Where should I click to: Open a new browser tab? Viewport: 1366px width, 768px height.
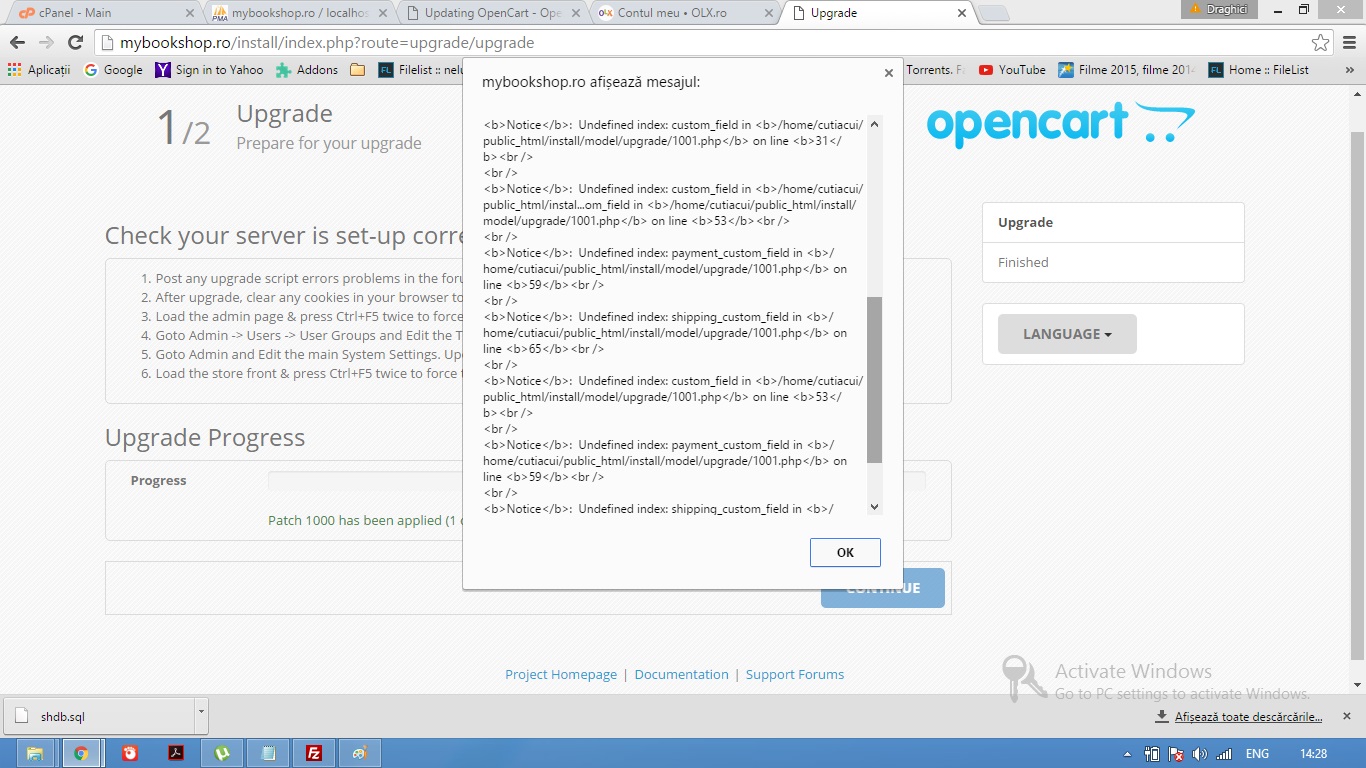pos(992,13)
